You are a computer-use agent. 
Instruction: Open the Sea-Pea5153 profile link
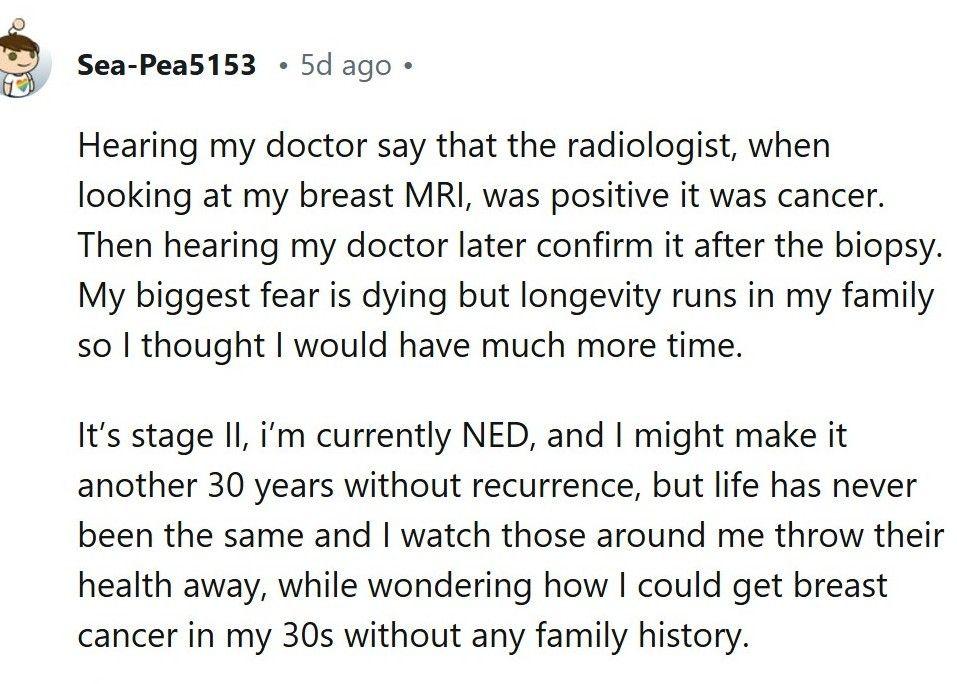(x=166, y=66)
